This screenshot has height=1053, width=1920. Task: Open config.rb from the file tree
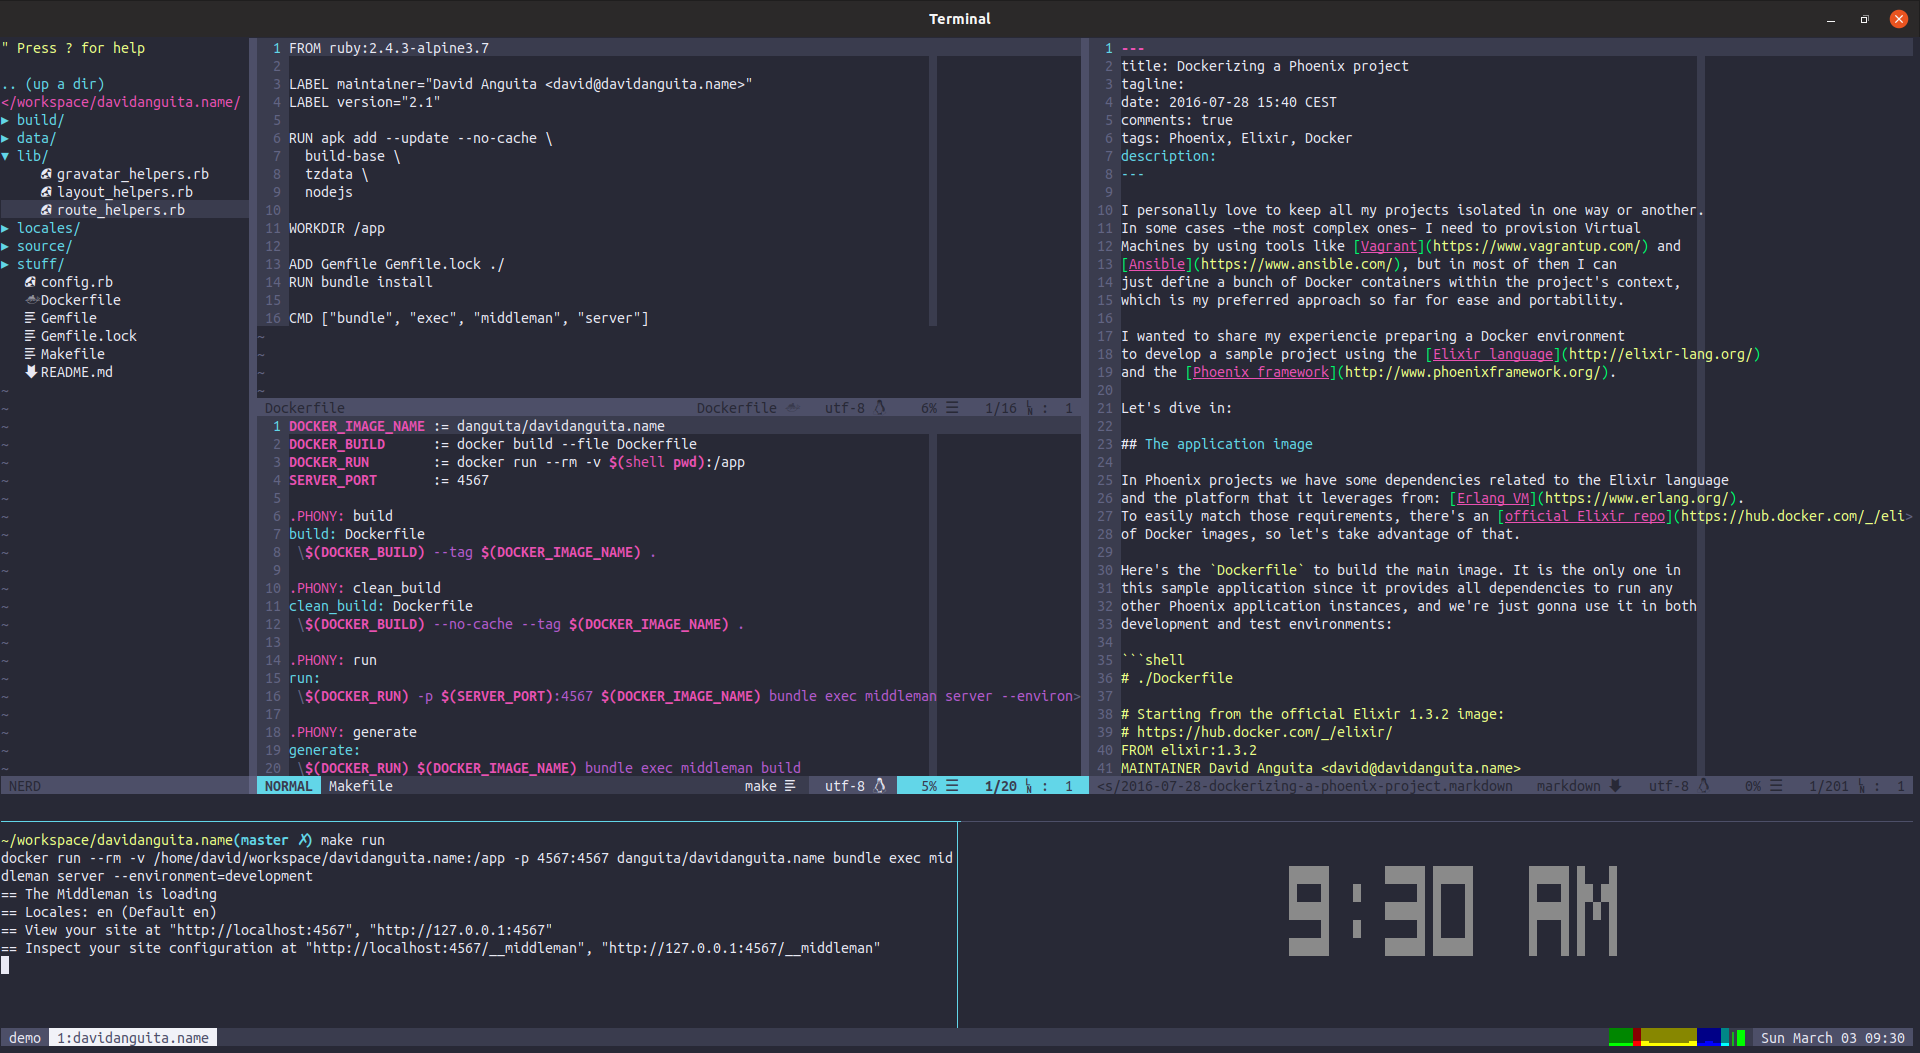[77, 282]
